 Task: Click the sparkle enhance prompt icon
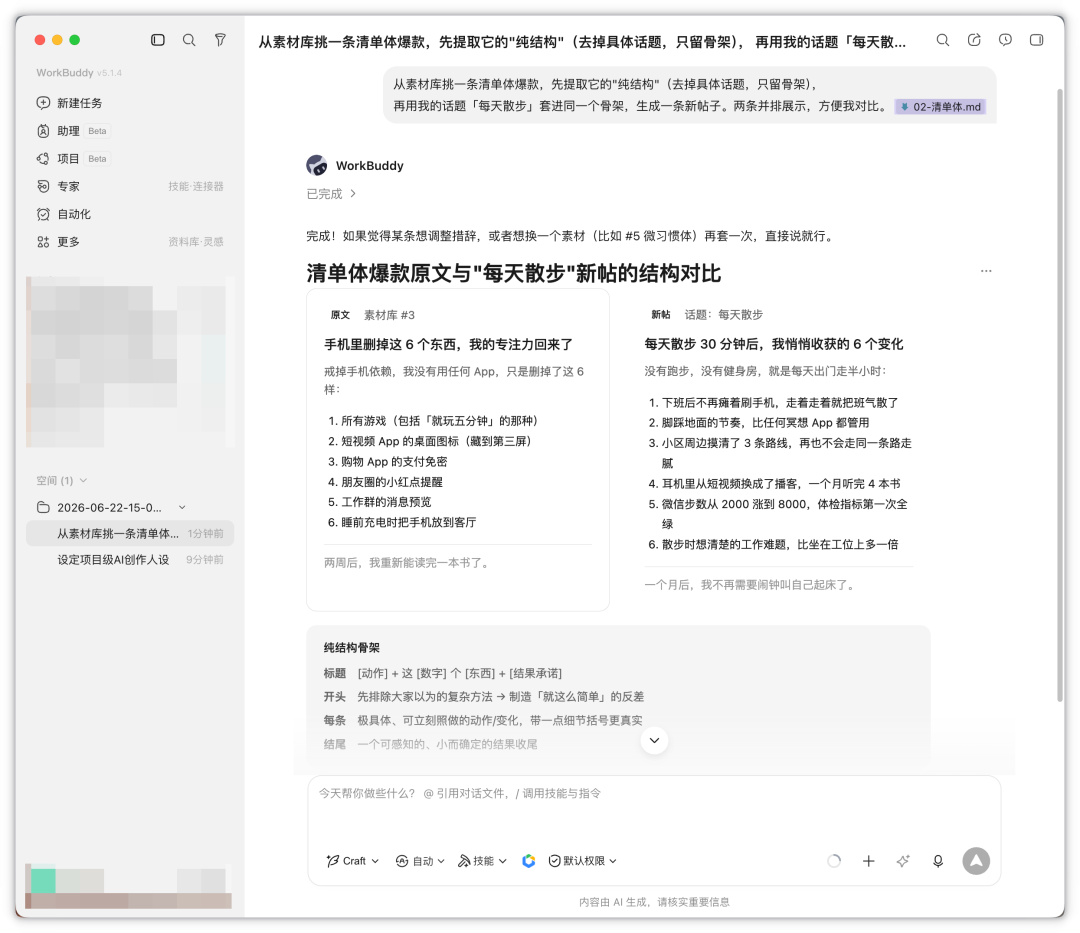coord(903,861)
